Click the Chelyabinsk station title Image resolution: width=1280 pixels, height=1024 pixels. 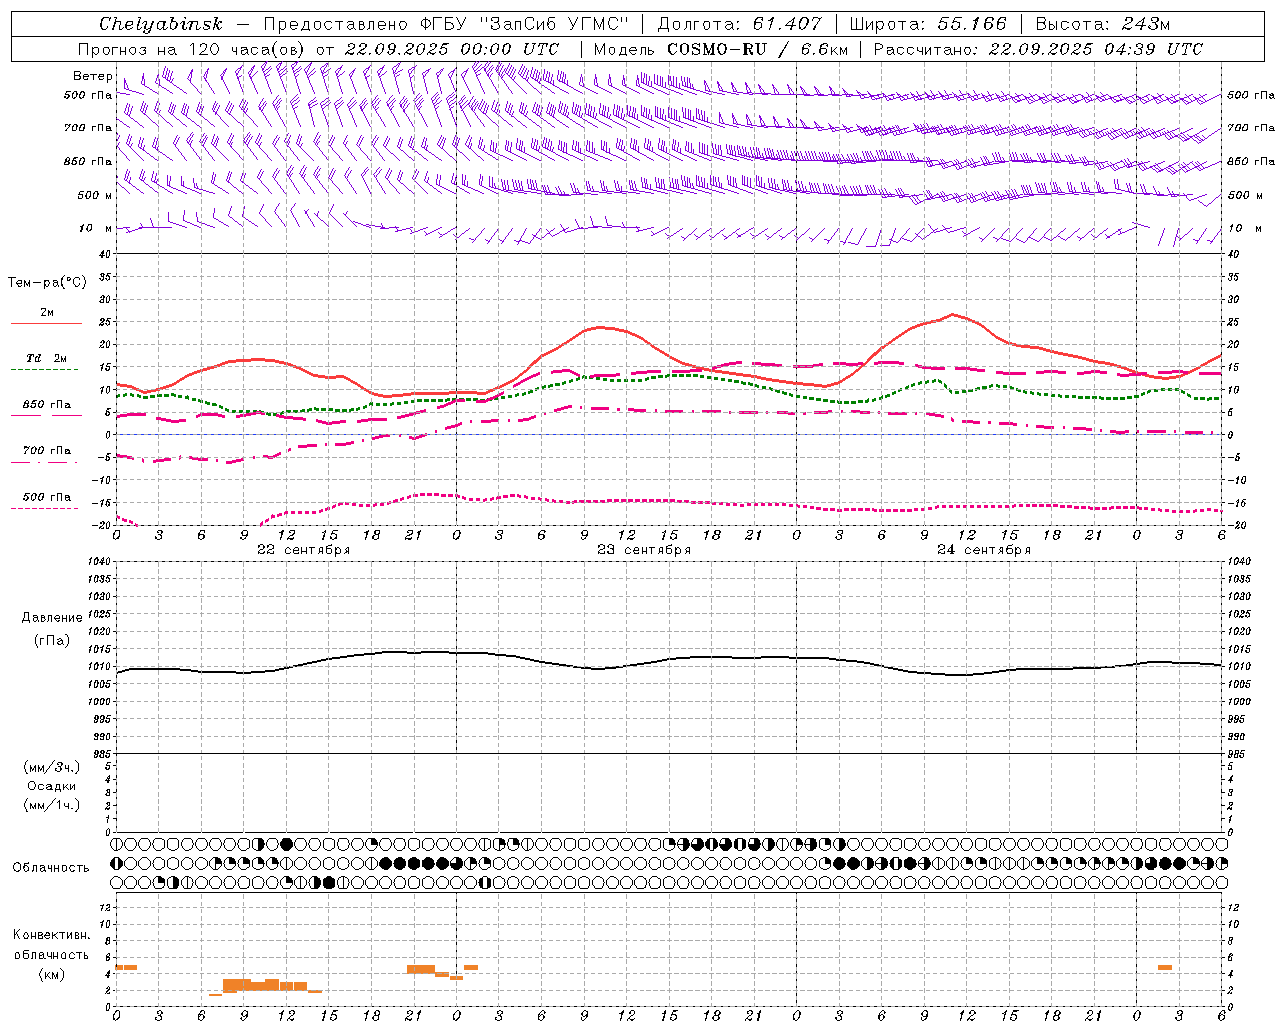(x=161, y=24)
